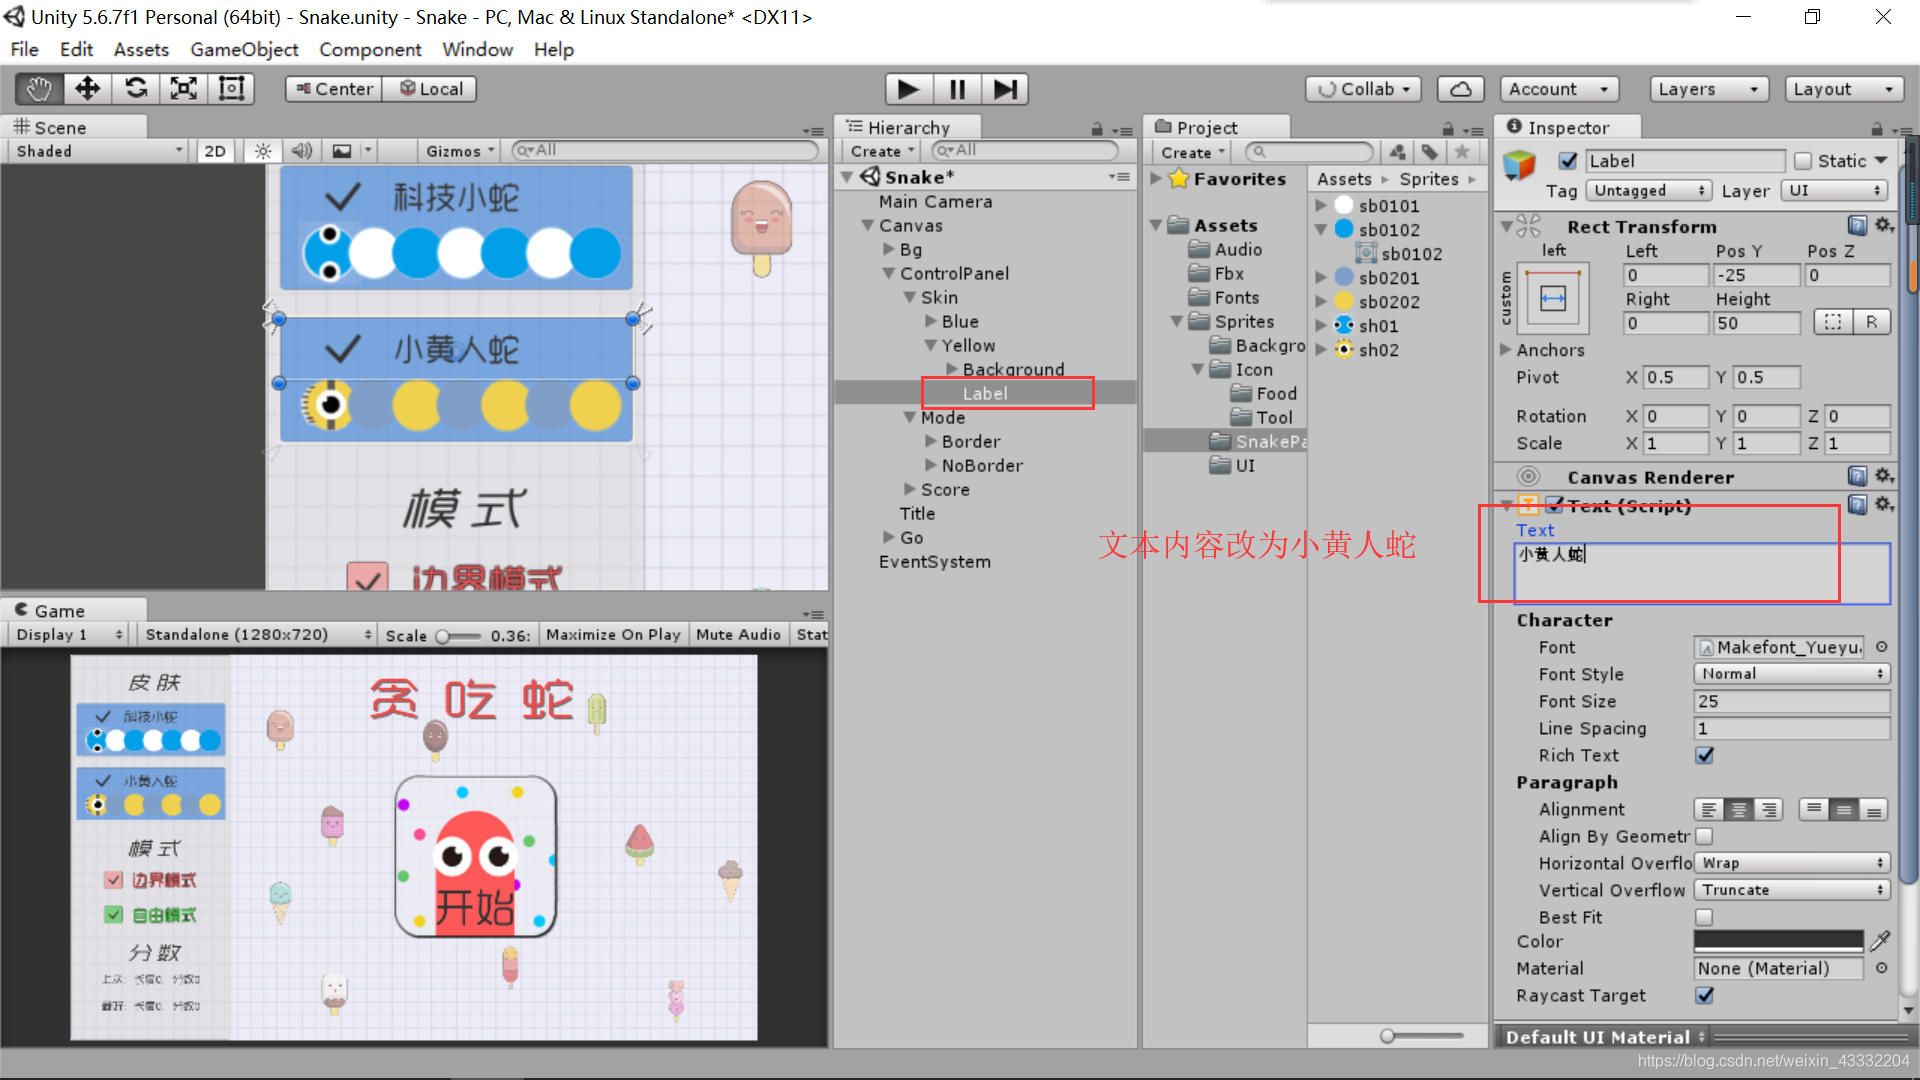Open the GameObject menu

[244, 49]
